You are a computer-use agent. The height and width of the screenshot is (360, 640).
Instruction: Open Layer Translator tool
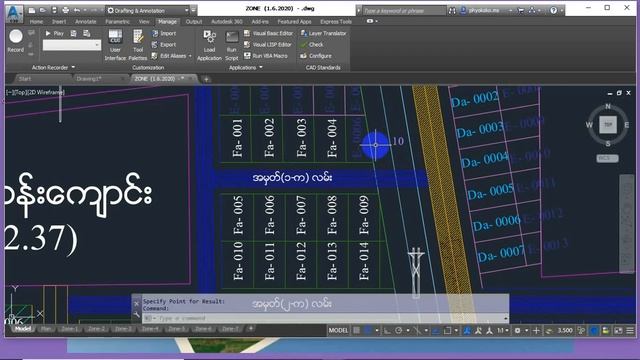[323, 33]
